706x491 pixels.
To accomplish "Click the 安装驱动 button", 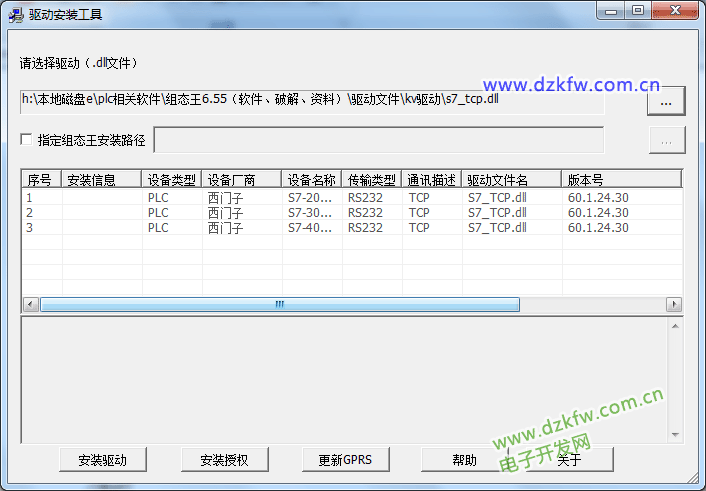I will (x=103, y=459).
